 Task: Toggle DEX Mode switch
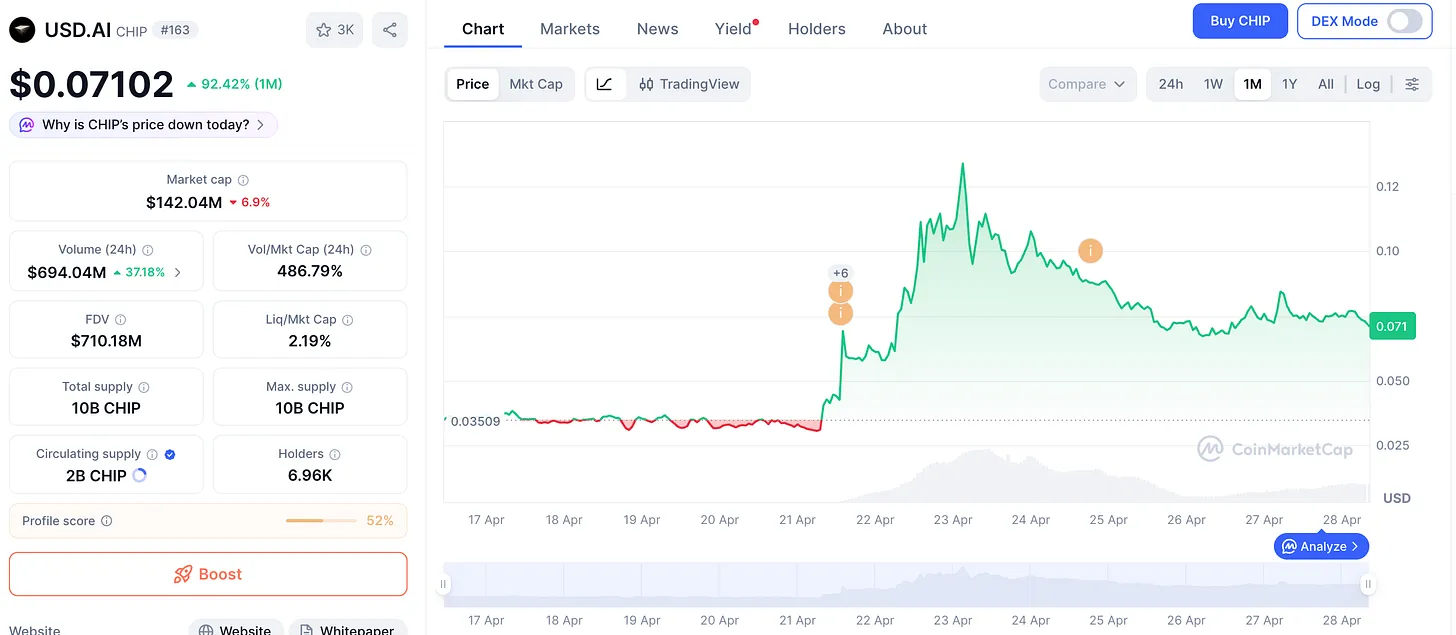click(1404, 21)
